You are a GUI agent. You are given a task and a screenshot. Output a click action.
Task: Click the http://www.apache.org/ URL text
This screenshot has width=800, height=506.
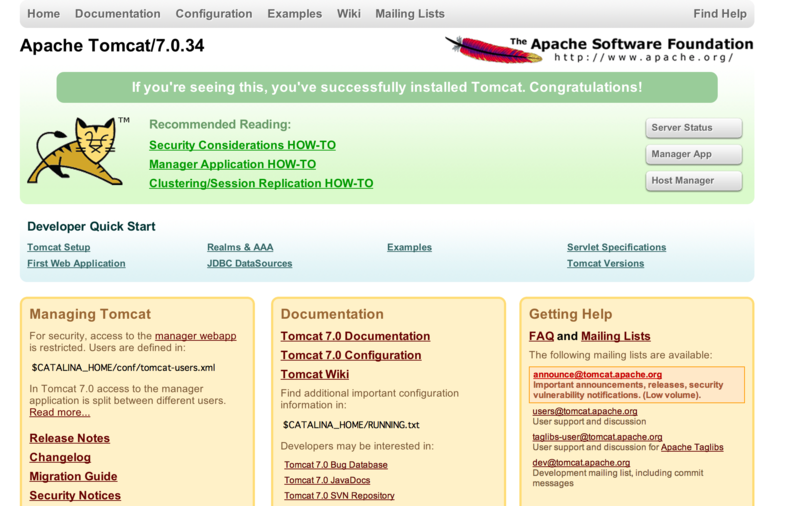click(x=644, y=57)
